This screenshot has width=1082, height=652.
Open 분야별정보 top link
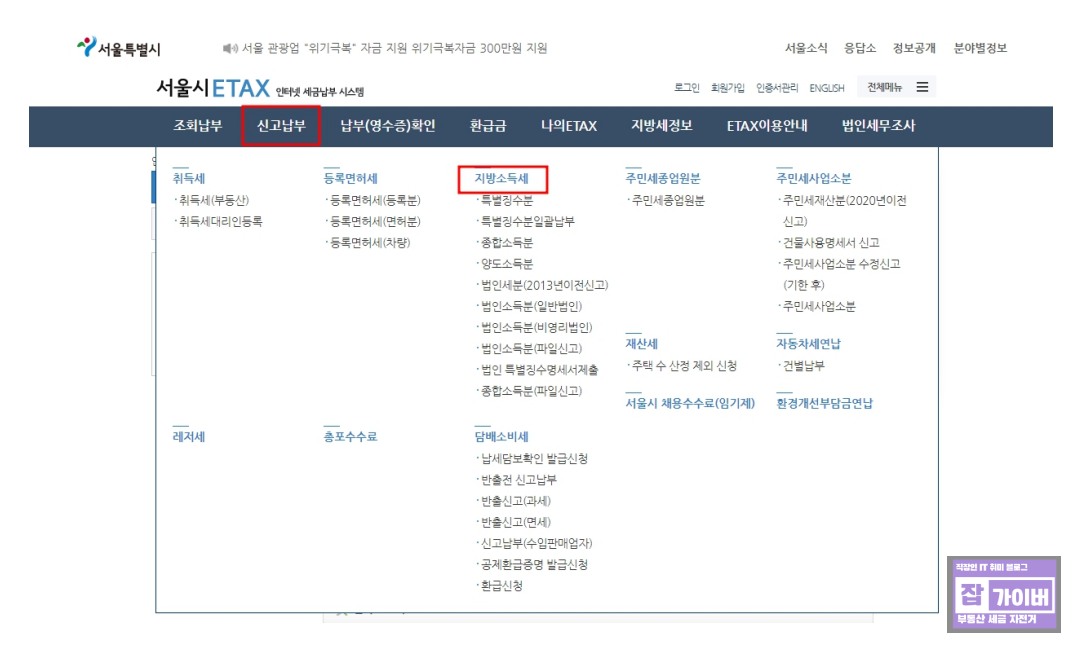(980, 48)
